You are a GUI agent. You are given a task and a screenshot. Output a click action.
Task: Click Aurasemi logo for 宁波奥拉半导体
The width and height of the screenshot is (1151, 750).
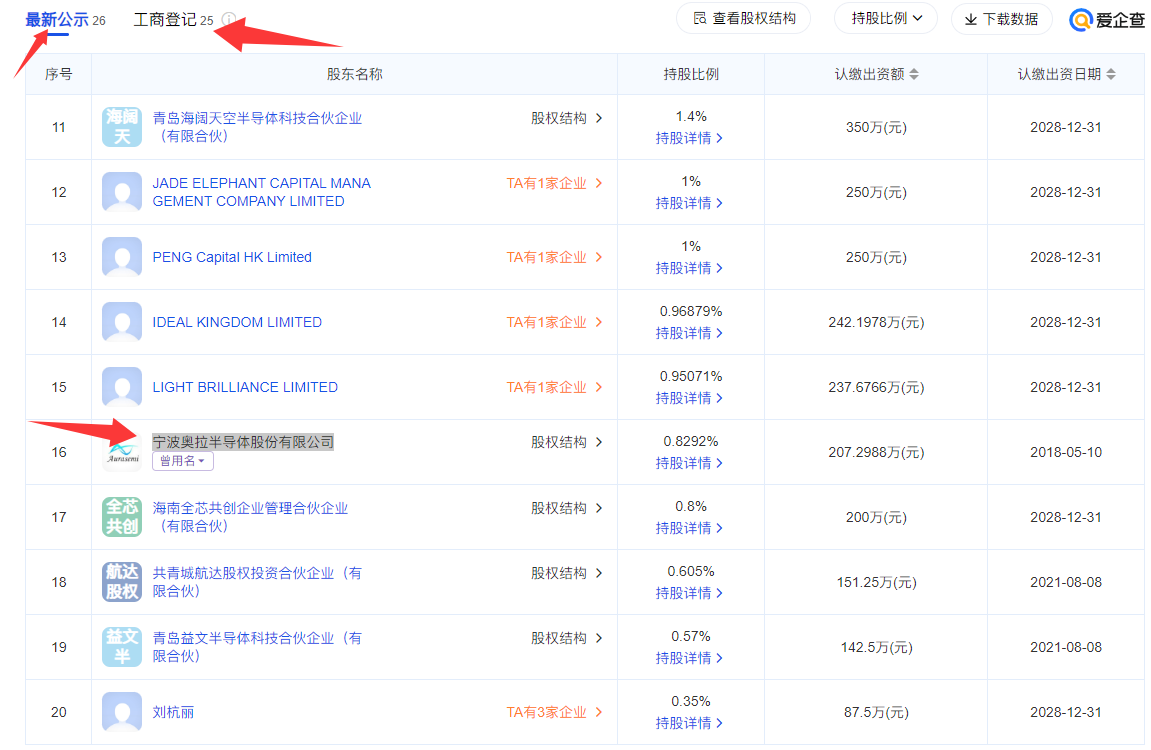122,452
